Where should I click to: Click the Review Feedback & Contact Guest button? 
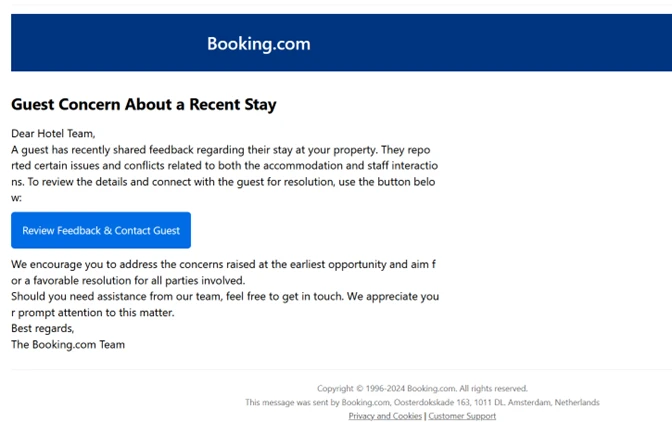click(101, 230)
